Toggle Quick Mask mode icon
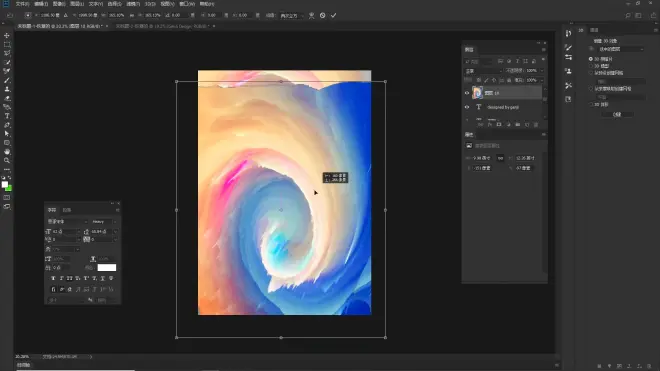The image size is (660, 371). tap(7, 197)
